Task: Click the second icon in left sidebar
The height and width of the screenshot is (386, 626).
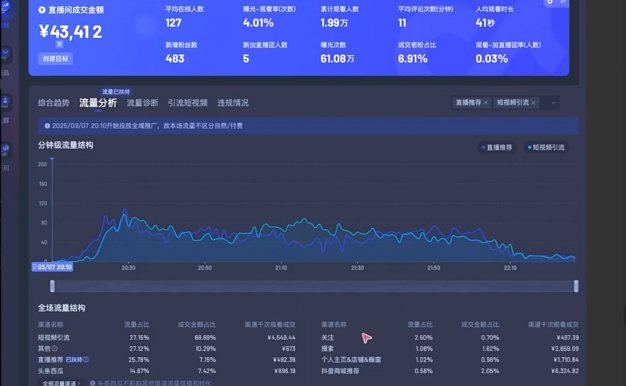Action: 6,55
